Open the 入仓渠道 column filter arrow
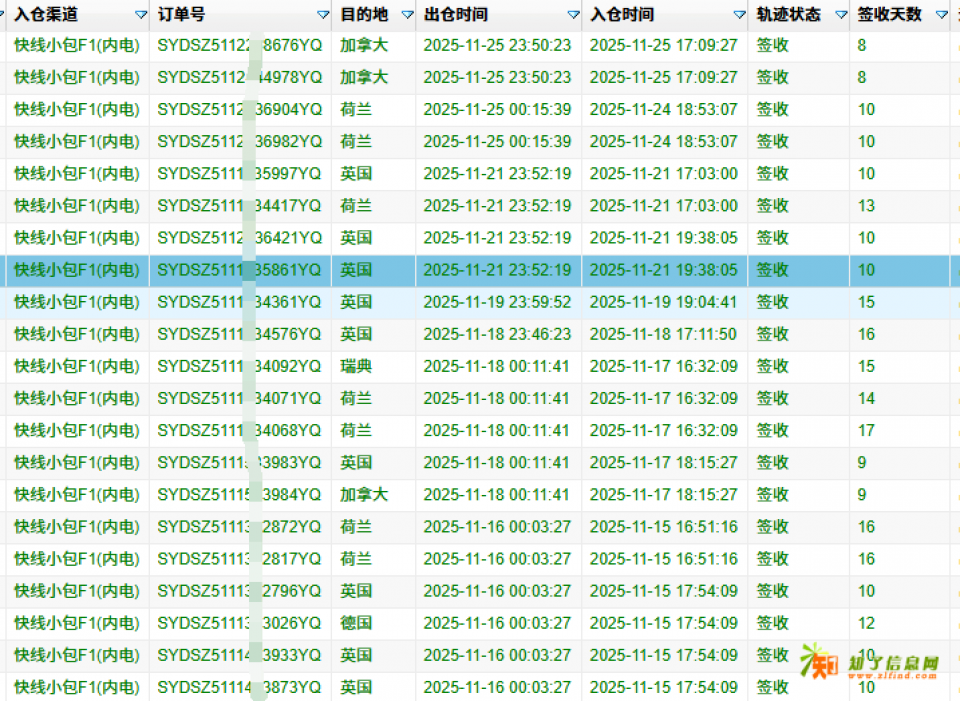 [x=140, y=15]
